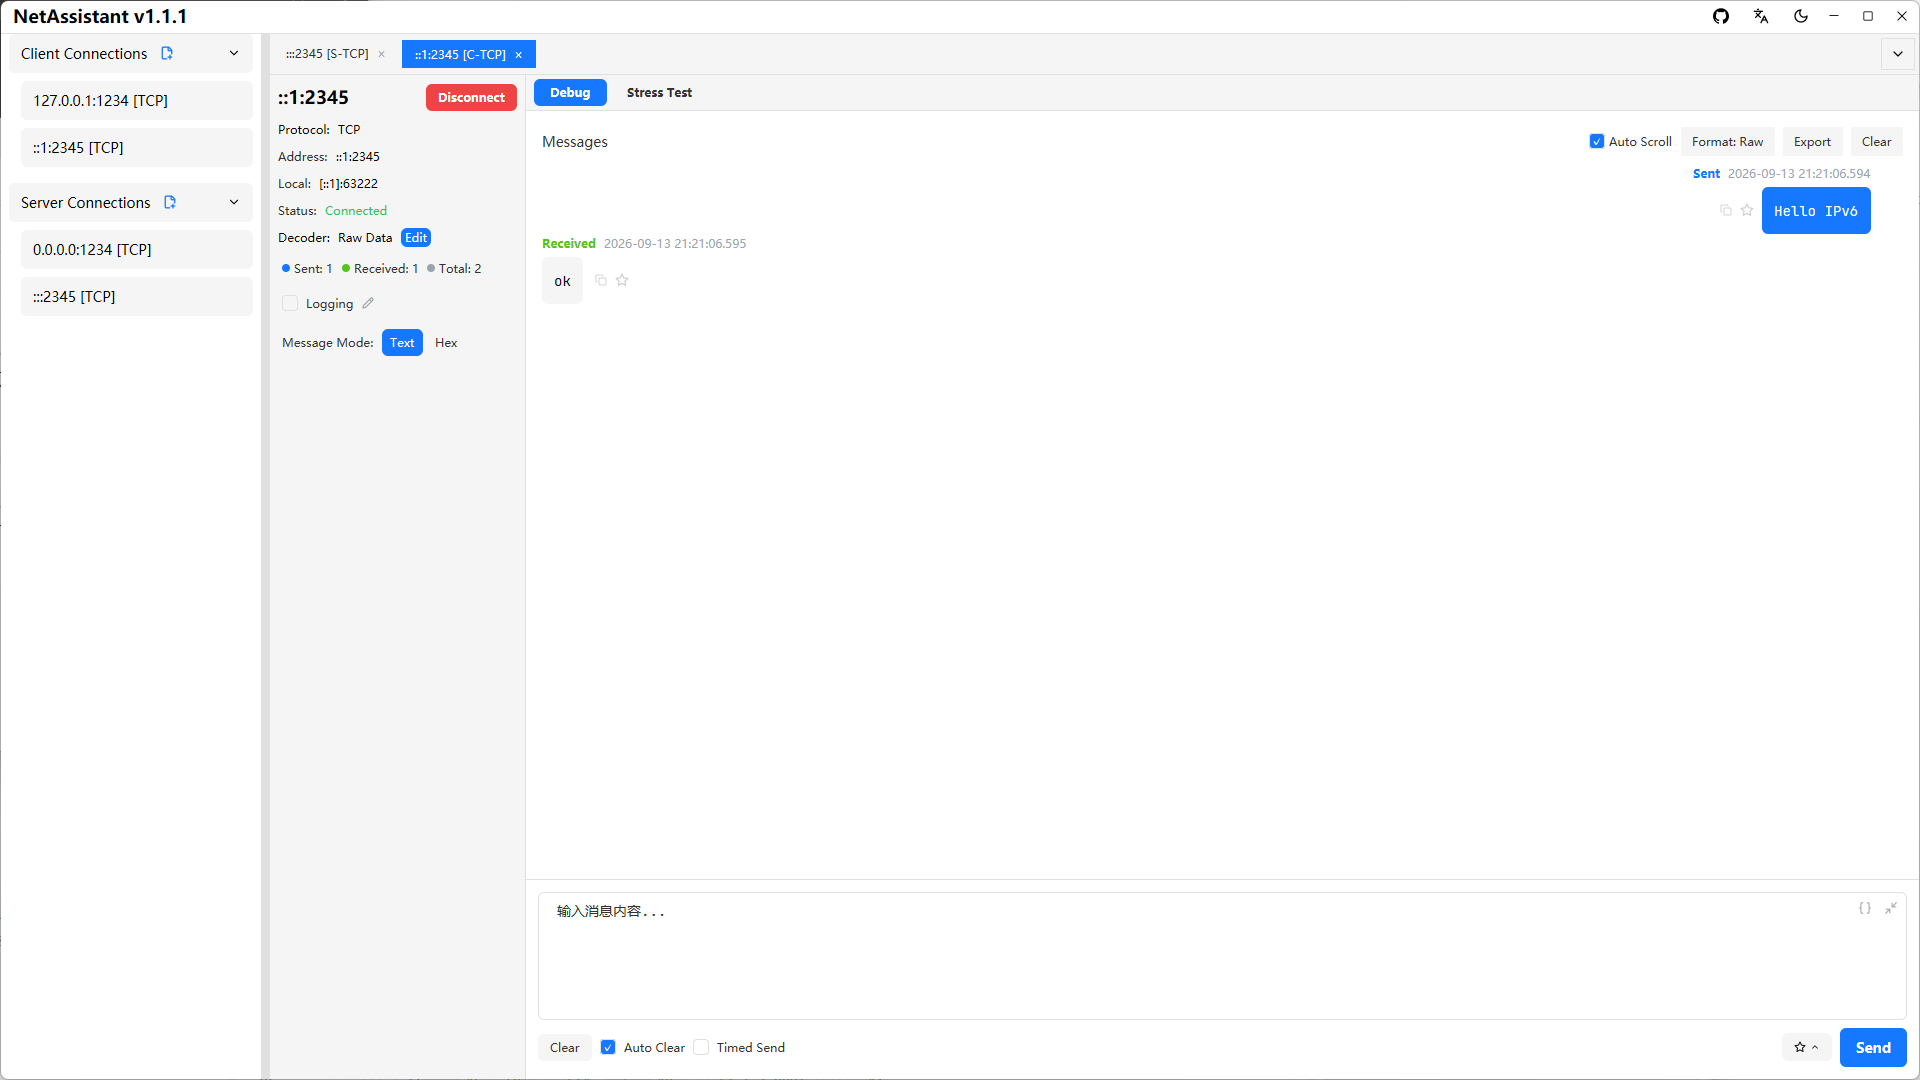
Task: Close the ::1:2345 [C-TCP] tab
Action: coord(519,55)
